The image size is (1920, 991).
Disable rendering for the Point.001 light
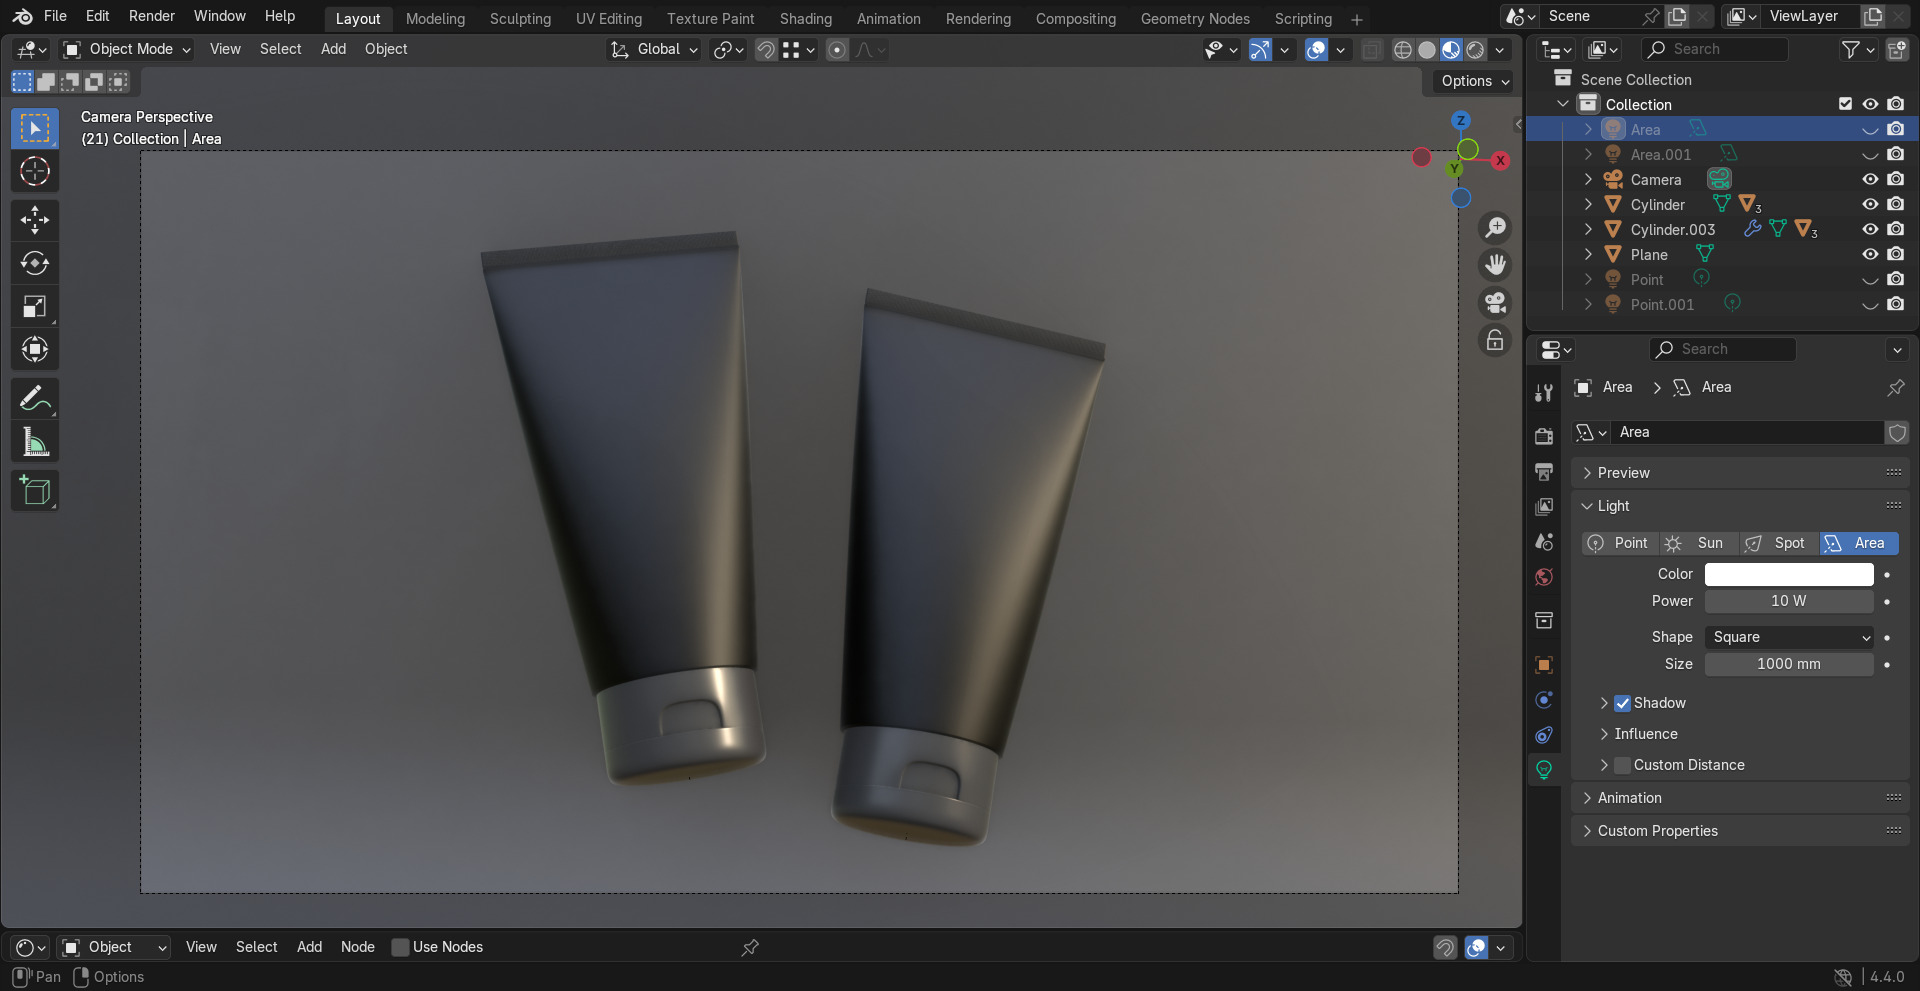[x=1895, y=304]
